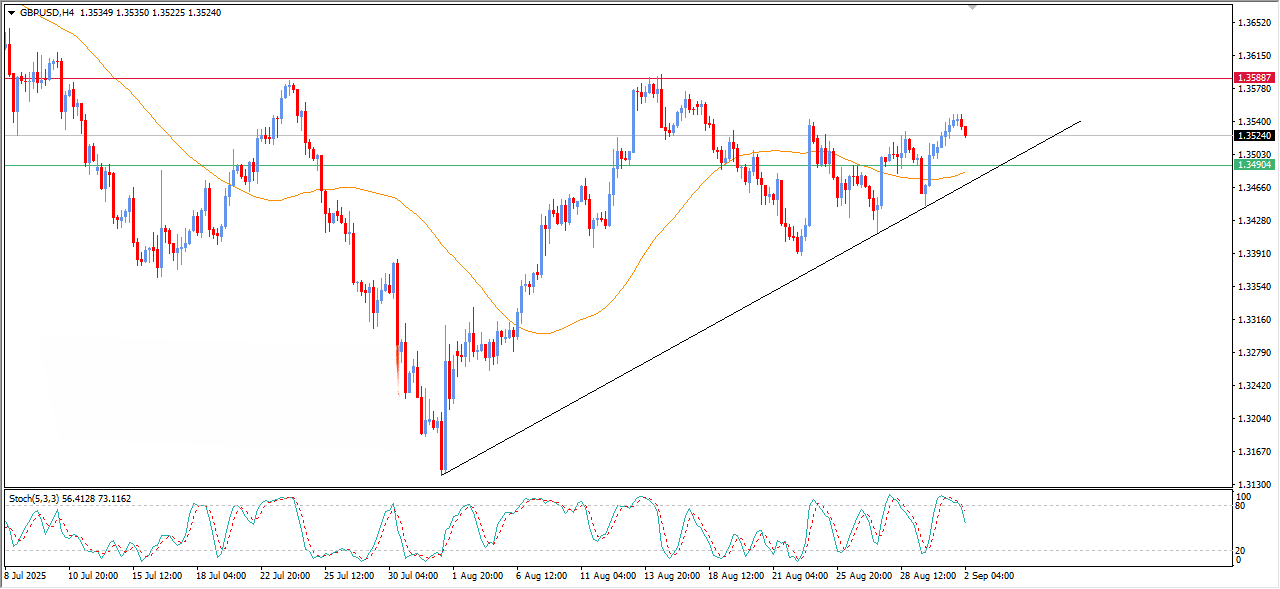Click the 1.31300 price scale value
The height and width of the screenshot is (589, 1280).
(x=1254, y=484)
